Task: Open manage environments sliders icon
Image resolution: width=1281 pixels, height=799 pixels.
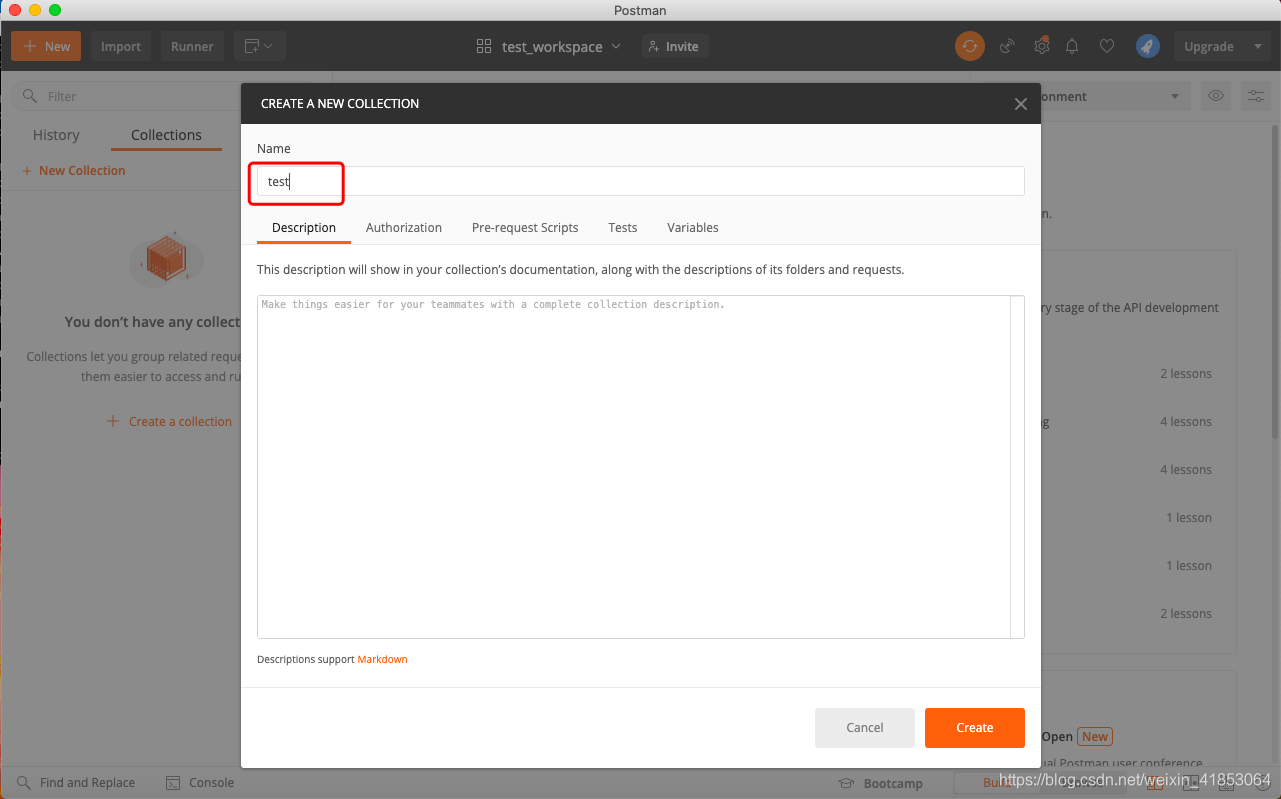Action: point(1255,97)
